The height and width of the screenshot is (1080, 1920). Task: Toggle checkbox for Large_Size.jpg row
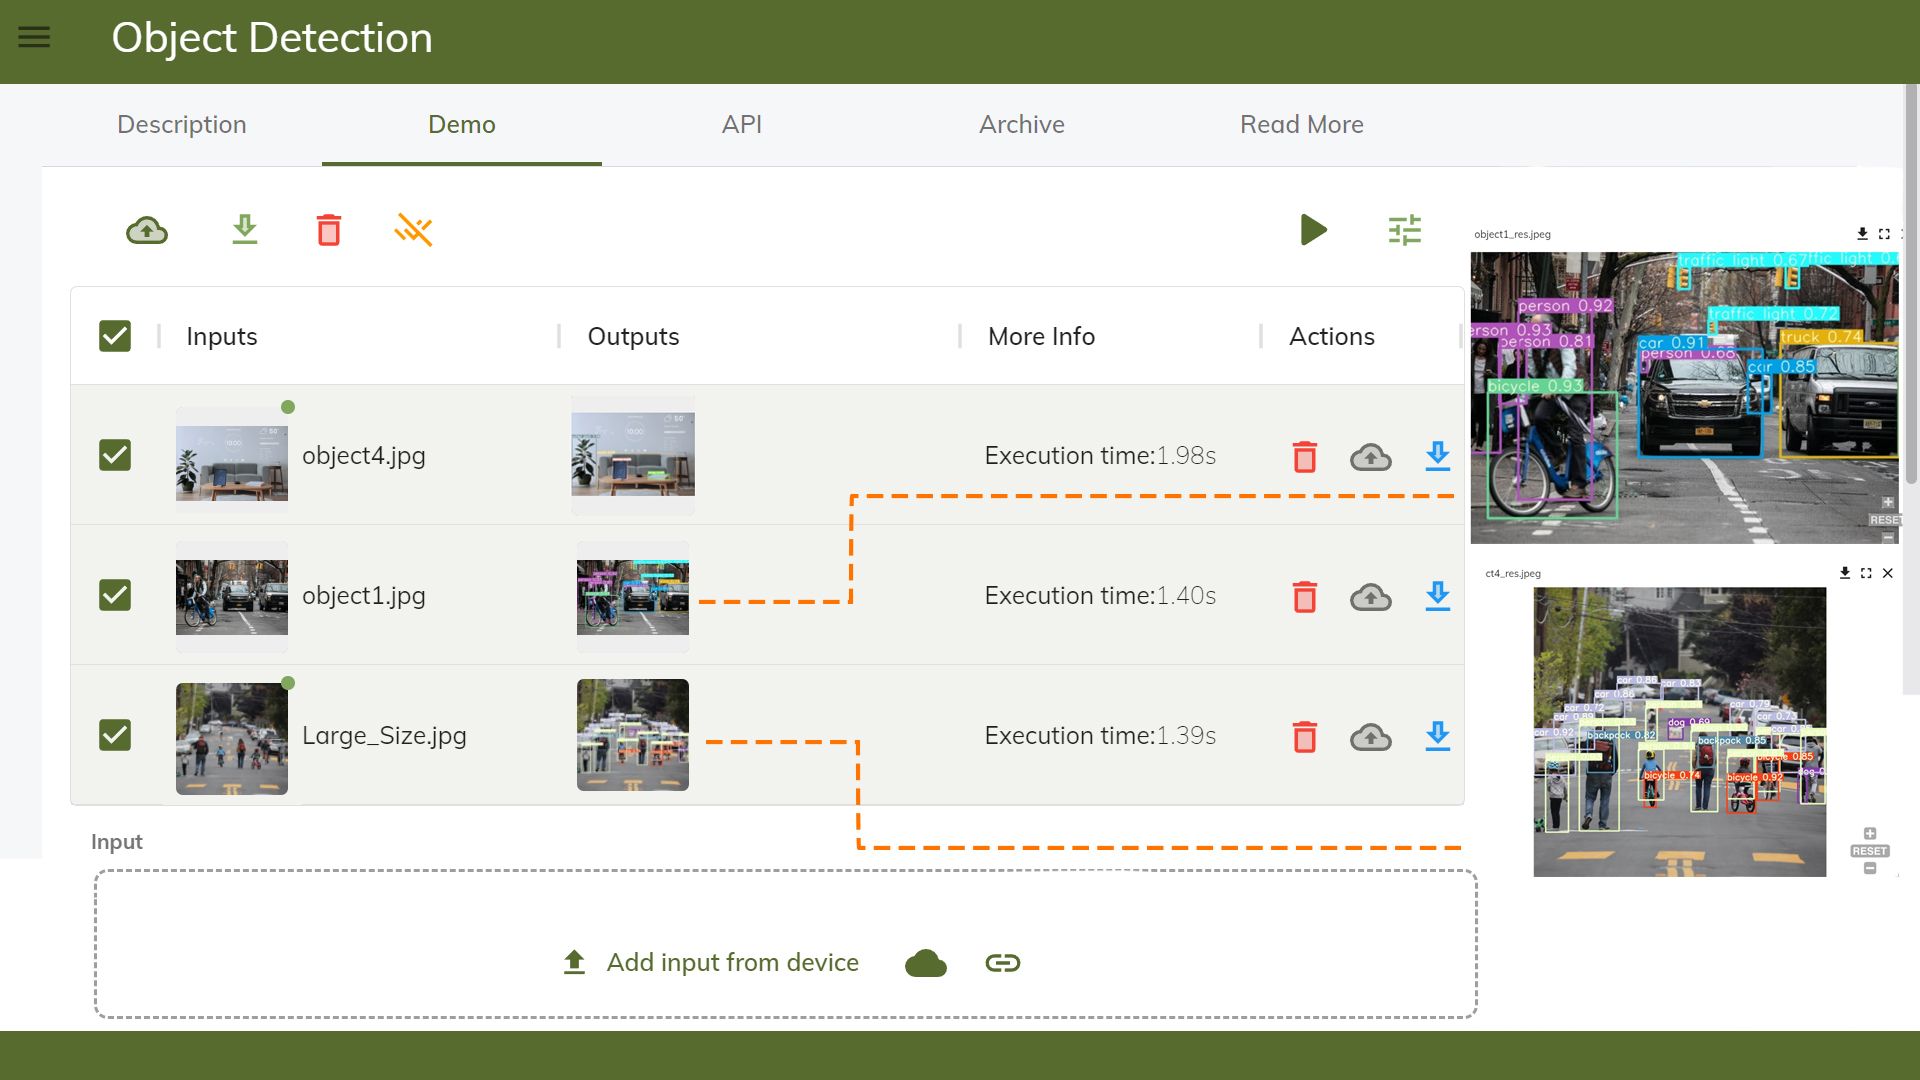[x=115, y=733]
